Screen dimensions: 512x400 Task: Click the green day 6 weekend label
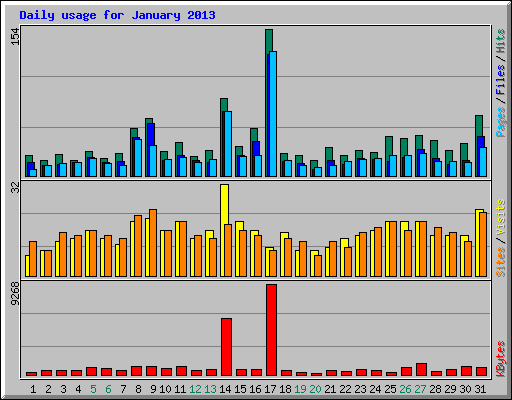(x=108, y=389)
